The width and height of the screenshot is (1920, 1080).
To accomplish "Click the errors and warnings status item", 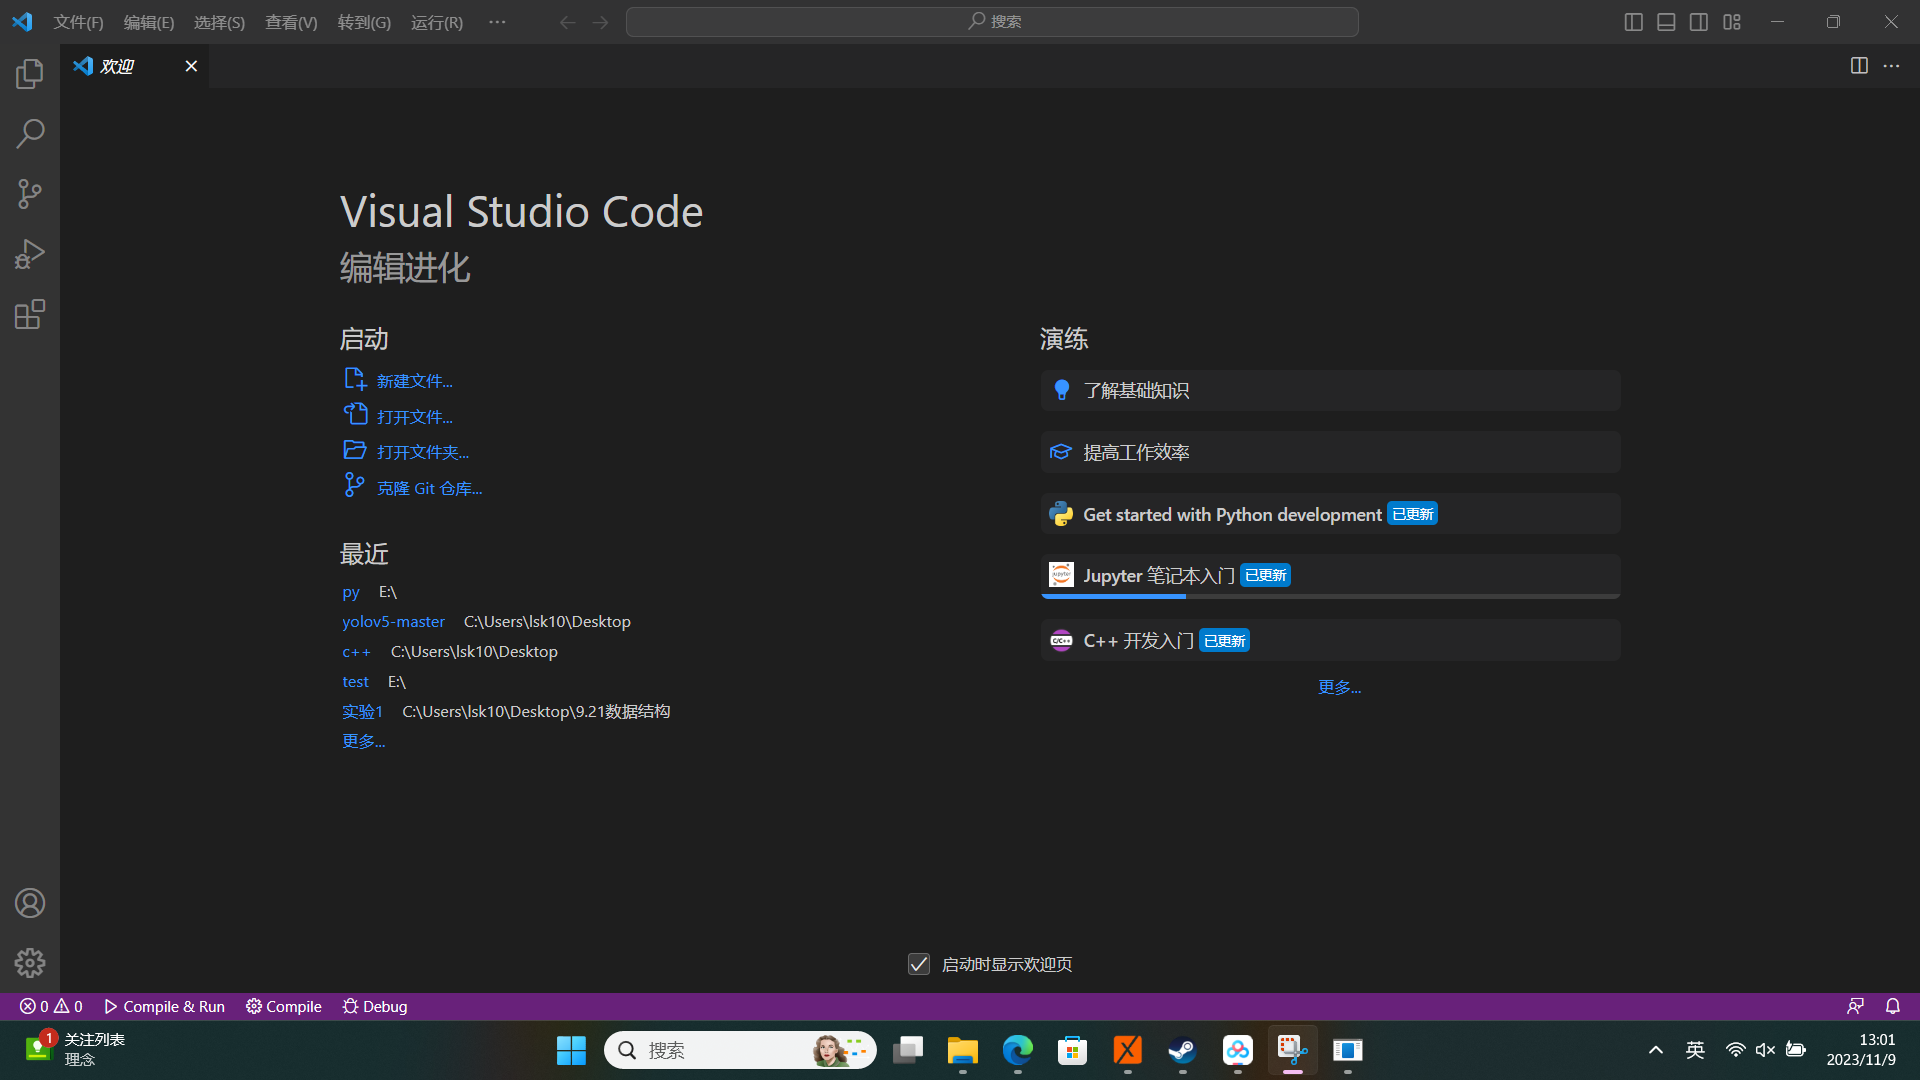I will (x=51, y=1006).
